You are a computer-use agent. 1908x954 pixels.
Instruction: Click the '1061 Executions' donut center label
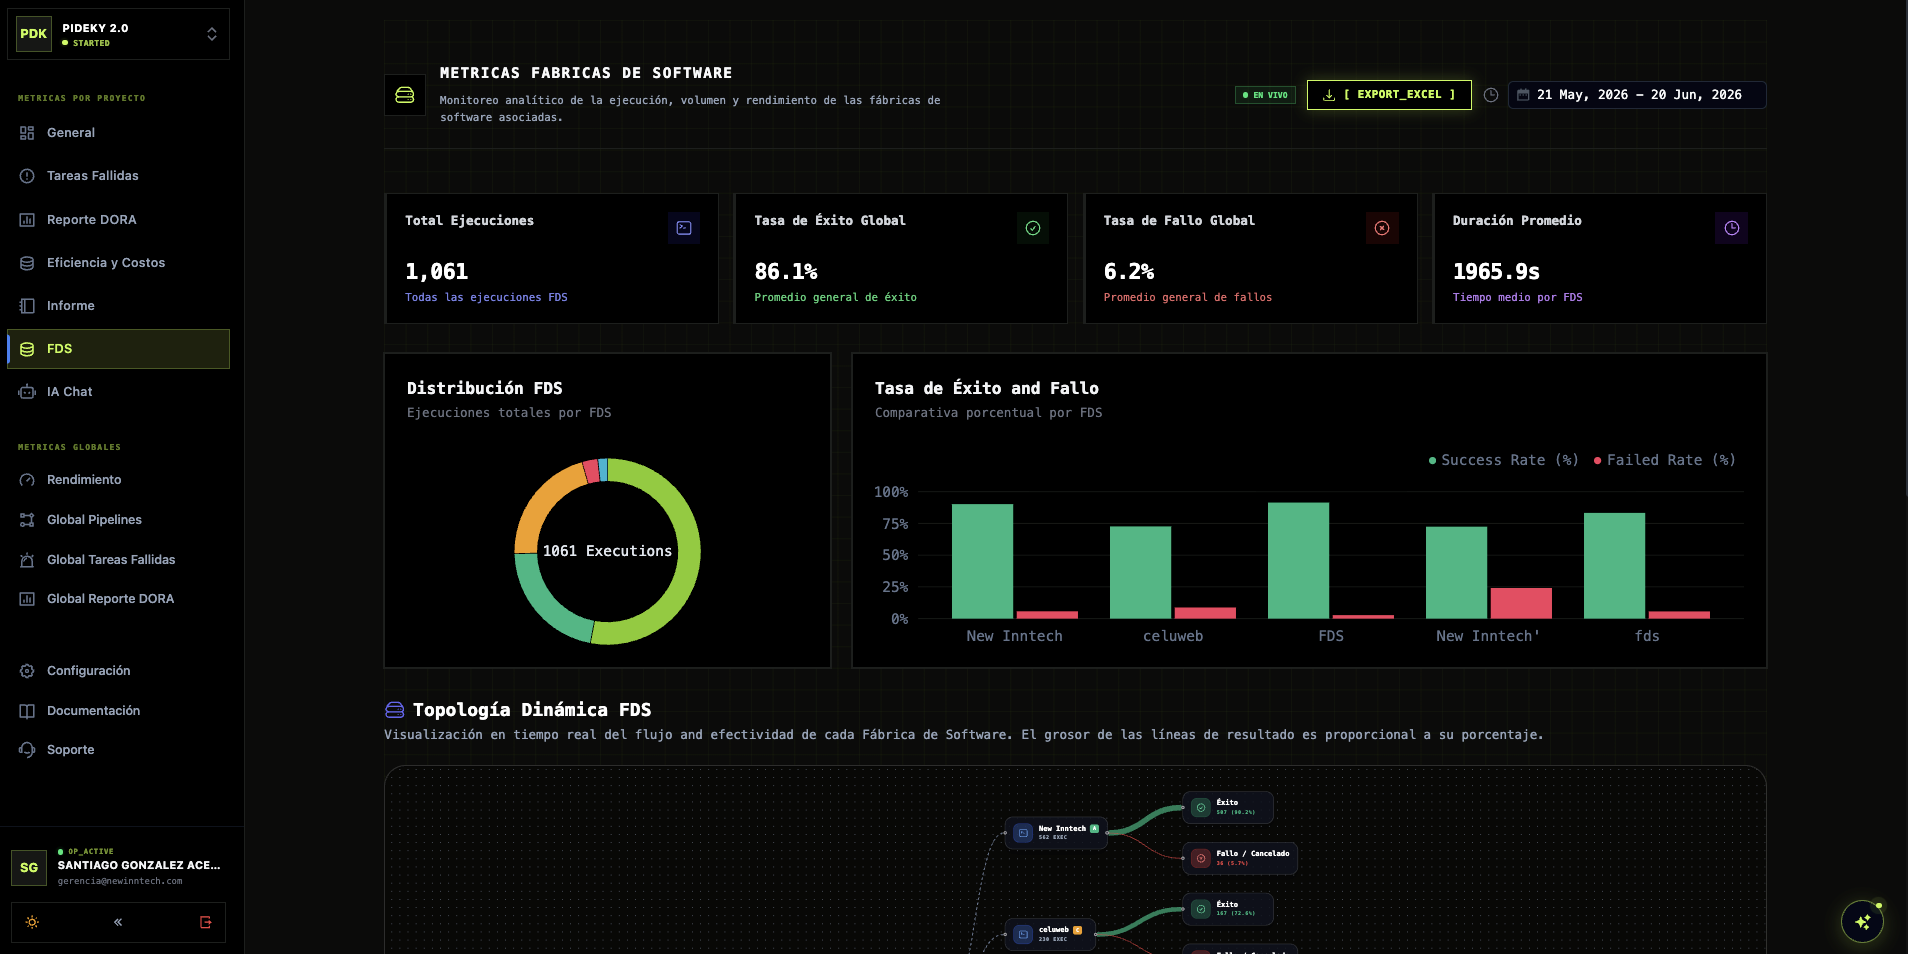coord(607,551)
